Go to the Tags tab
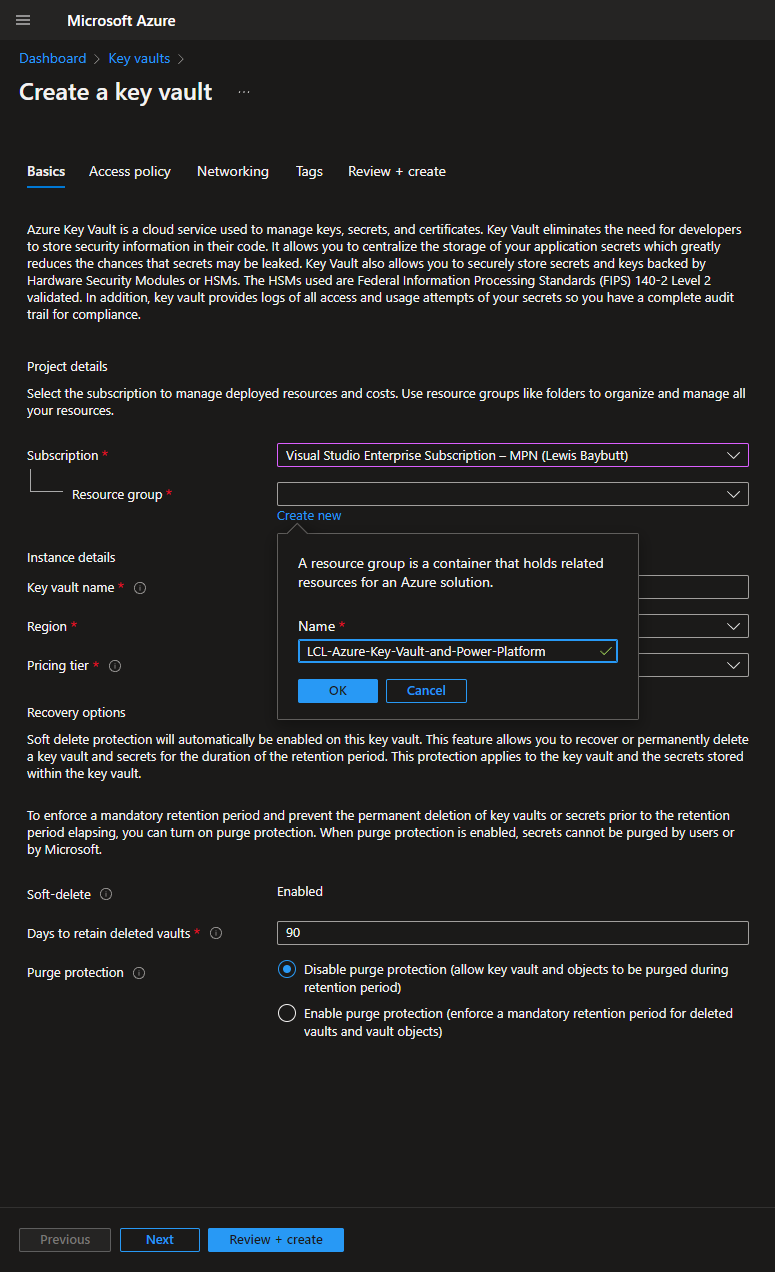775x1272 pixels. 309,171
